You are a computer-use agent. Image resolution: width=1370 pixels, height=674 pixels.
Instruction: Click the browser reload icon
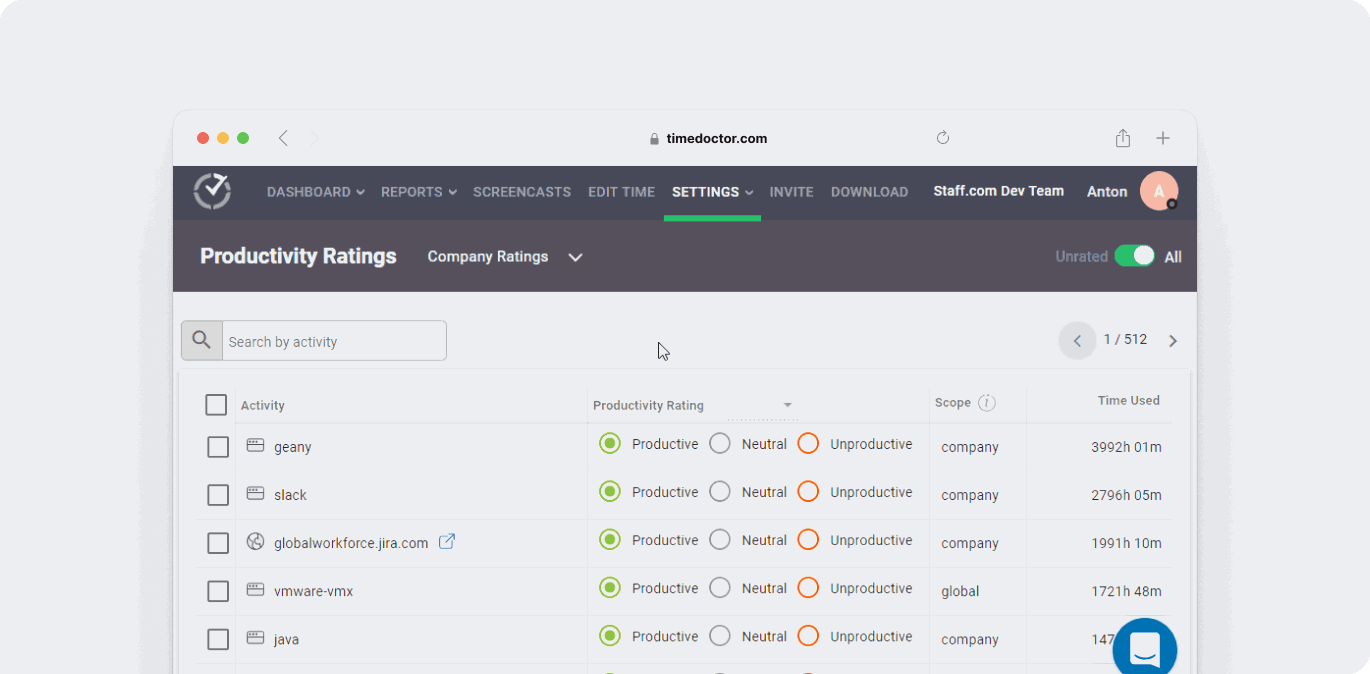pos(942,138)
